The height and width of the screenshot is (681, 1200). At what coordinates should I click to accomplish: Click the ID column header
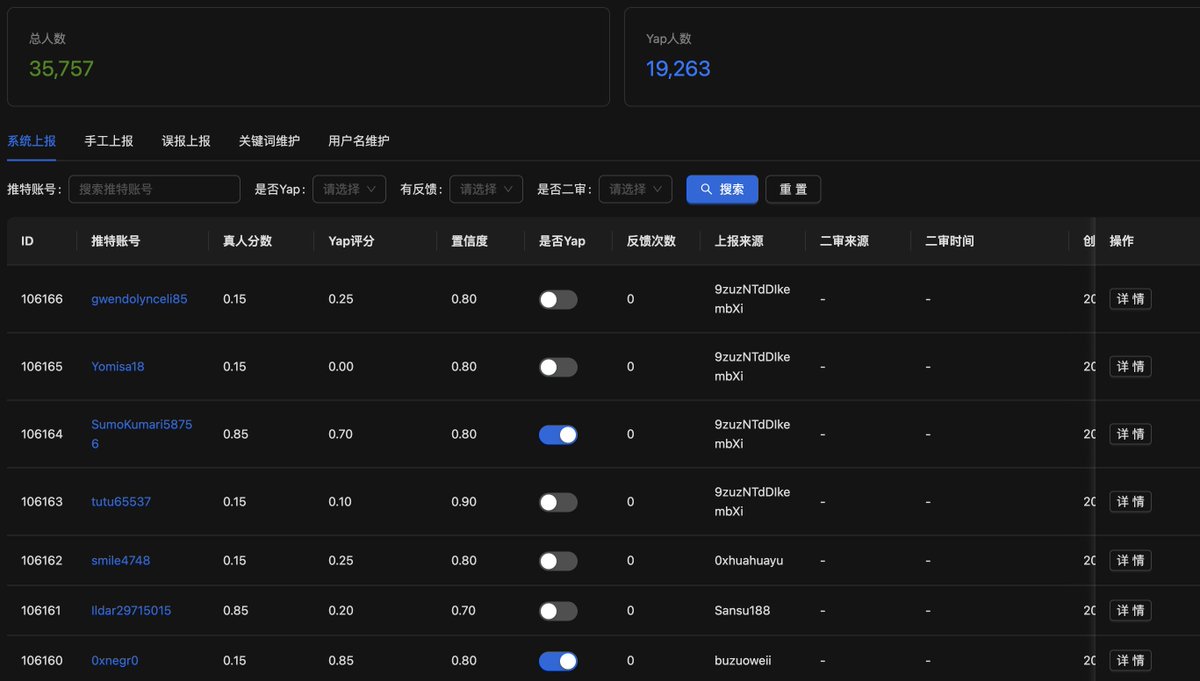28,241
